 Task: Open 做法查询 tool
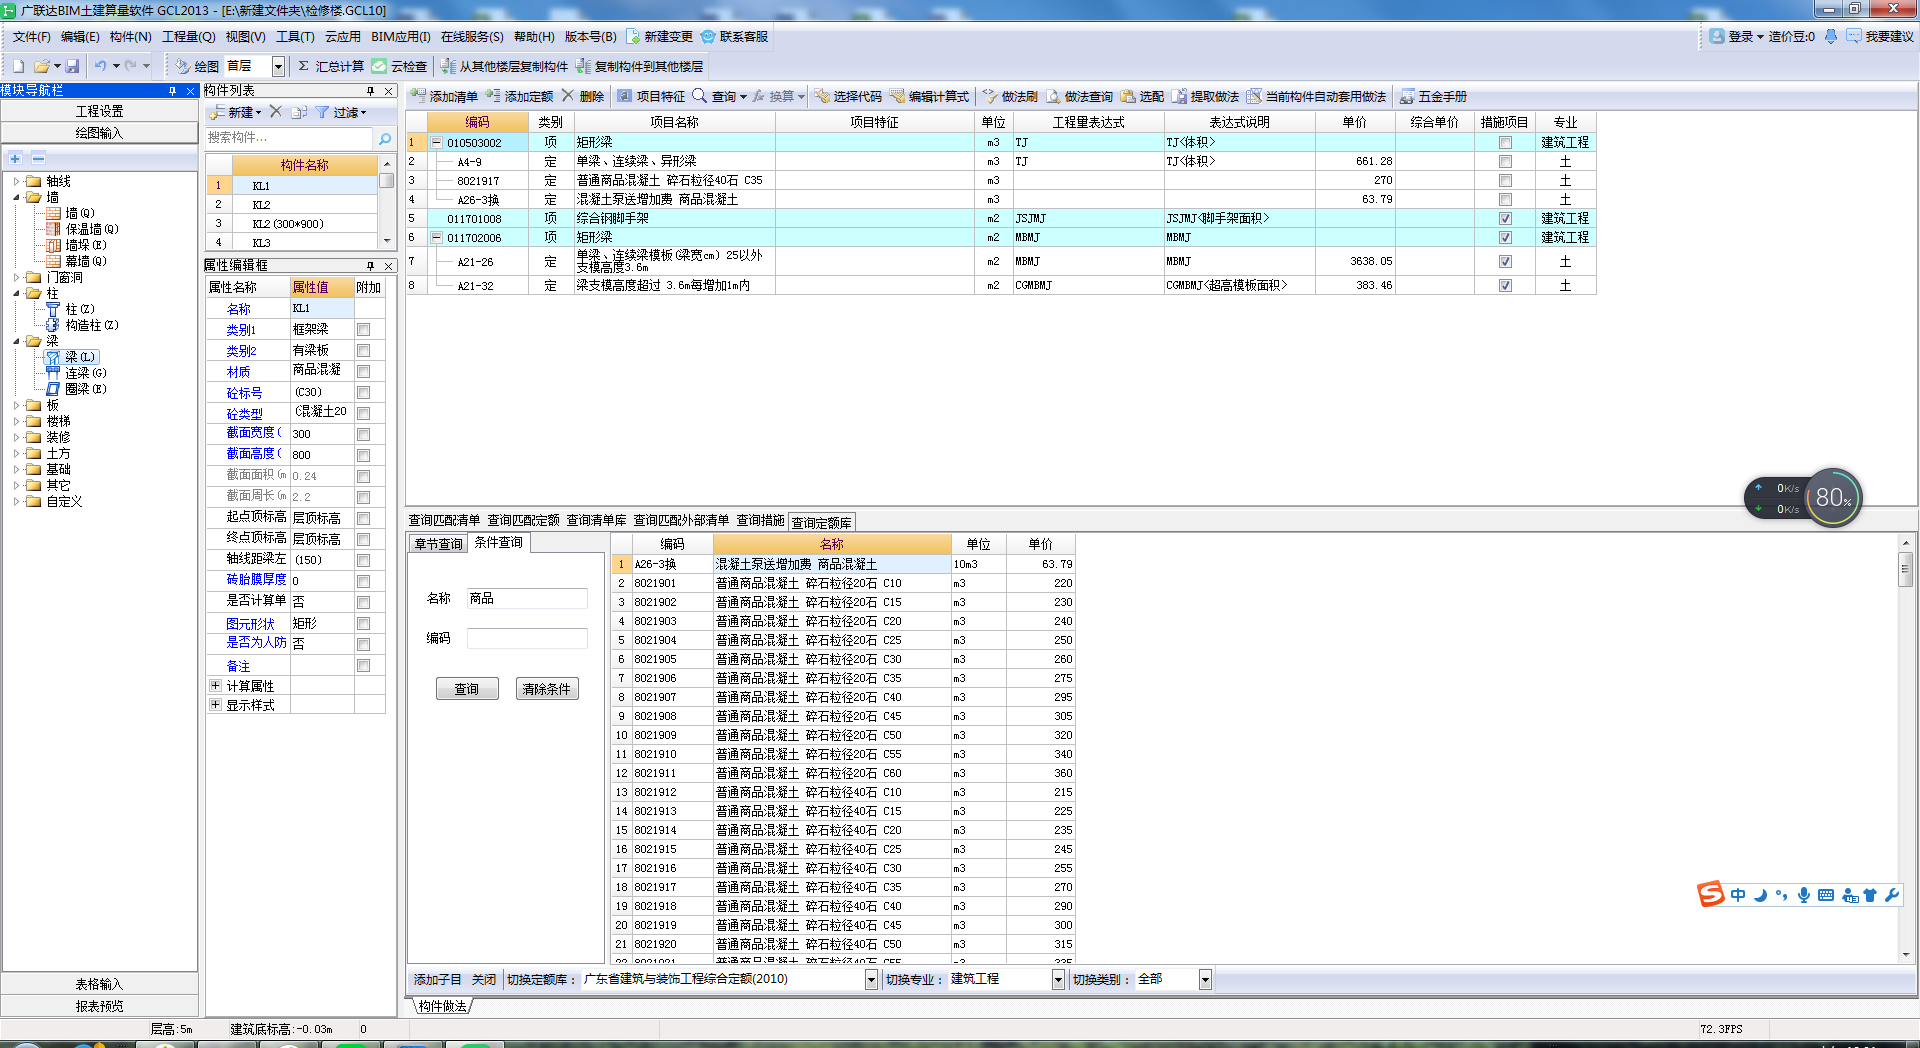[1080, 96]
